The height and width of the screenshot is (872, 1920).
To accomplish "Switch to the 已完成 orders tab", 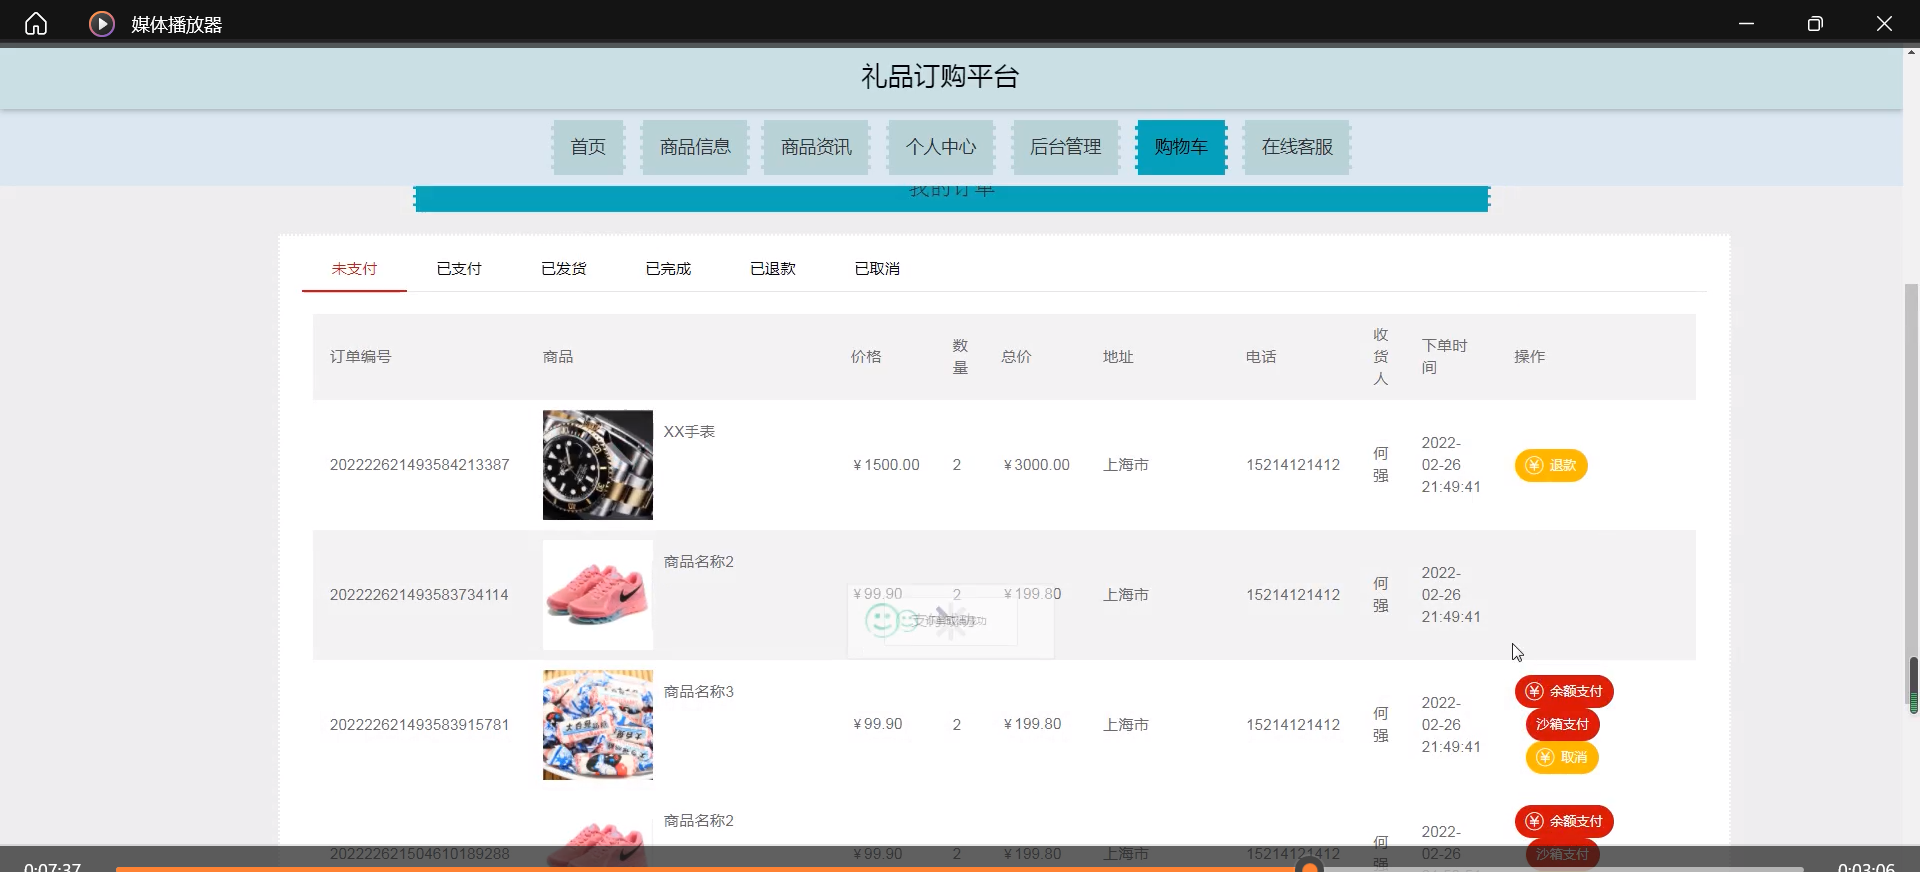I will [668, 269].
